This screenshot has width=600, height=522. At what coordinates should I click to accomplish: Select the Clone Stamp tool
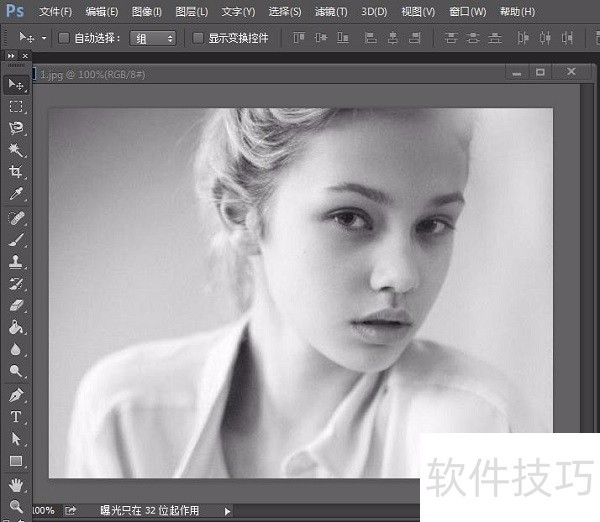click(x=16, y=262)
